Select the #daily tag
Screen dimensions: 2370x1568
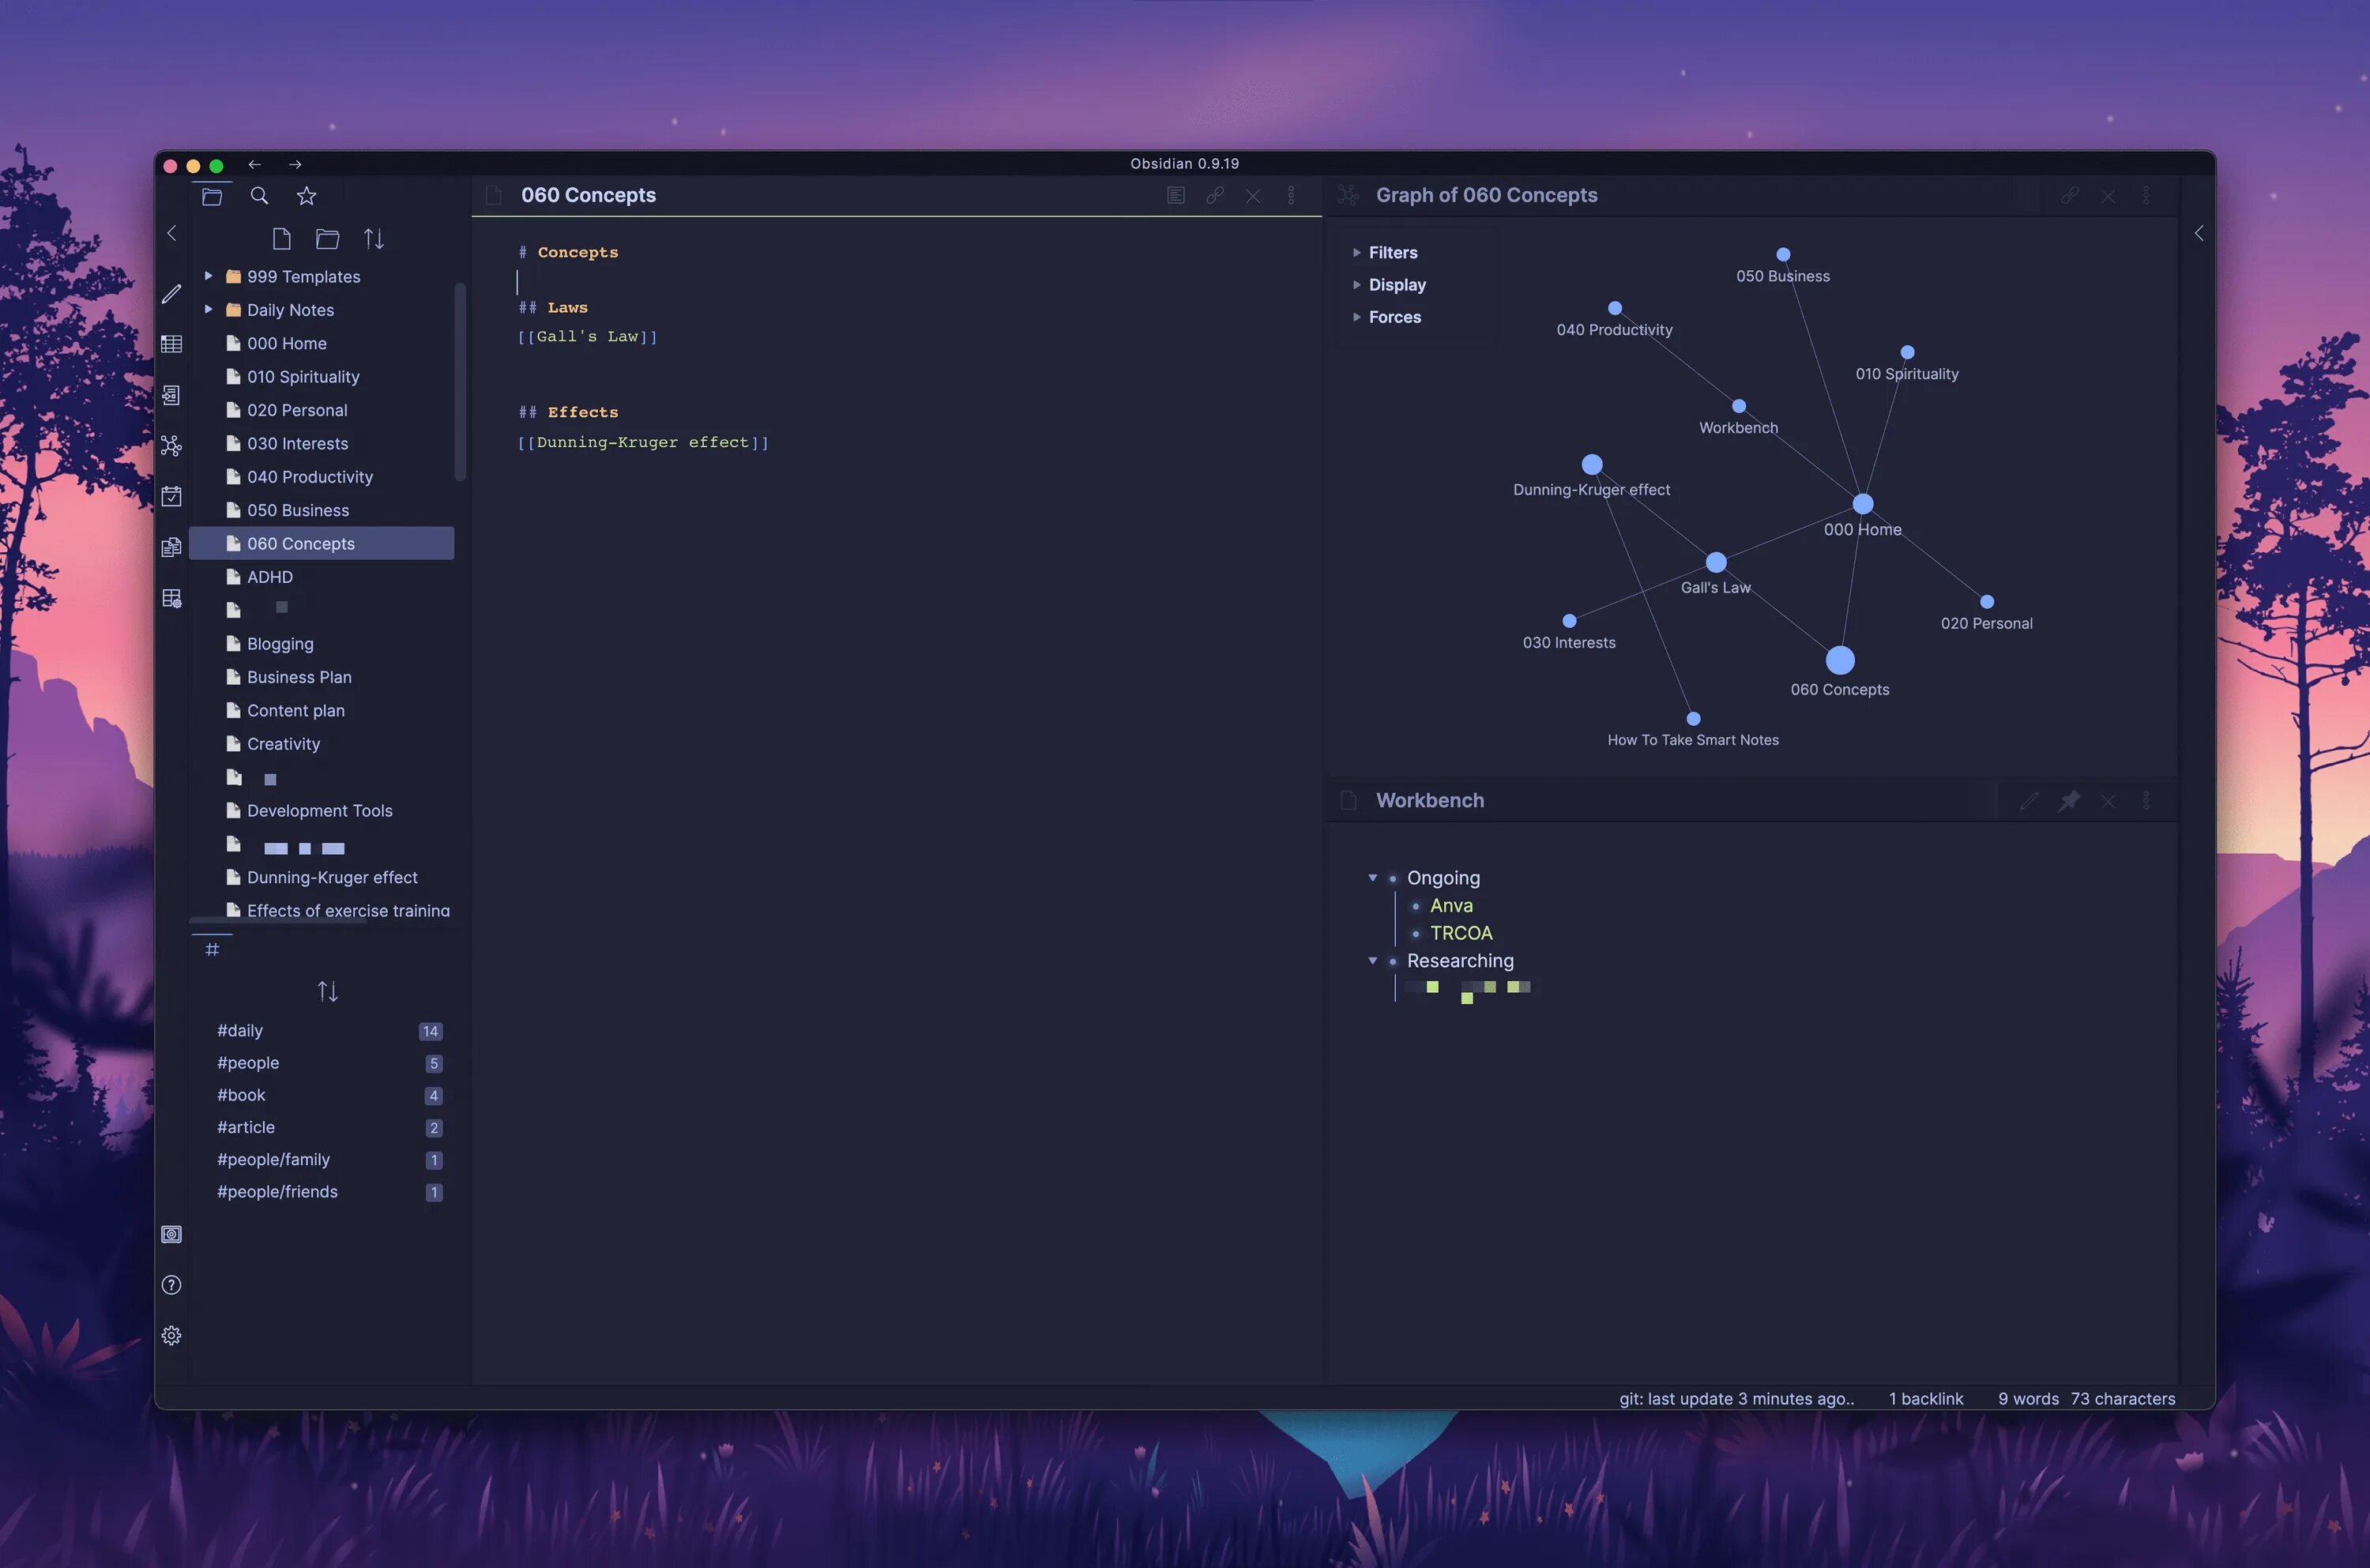(240, 1030)
